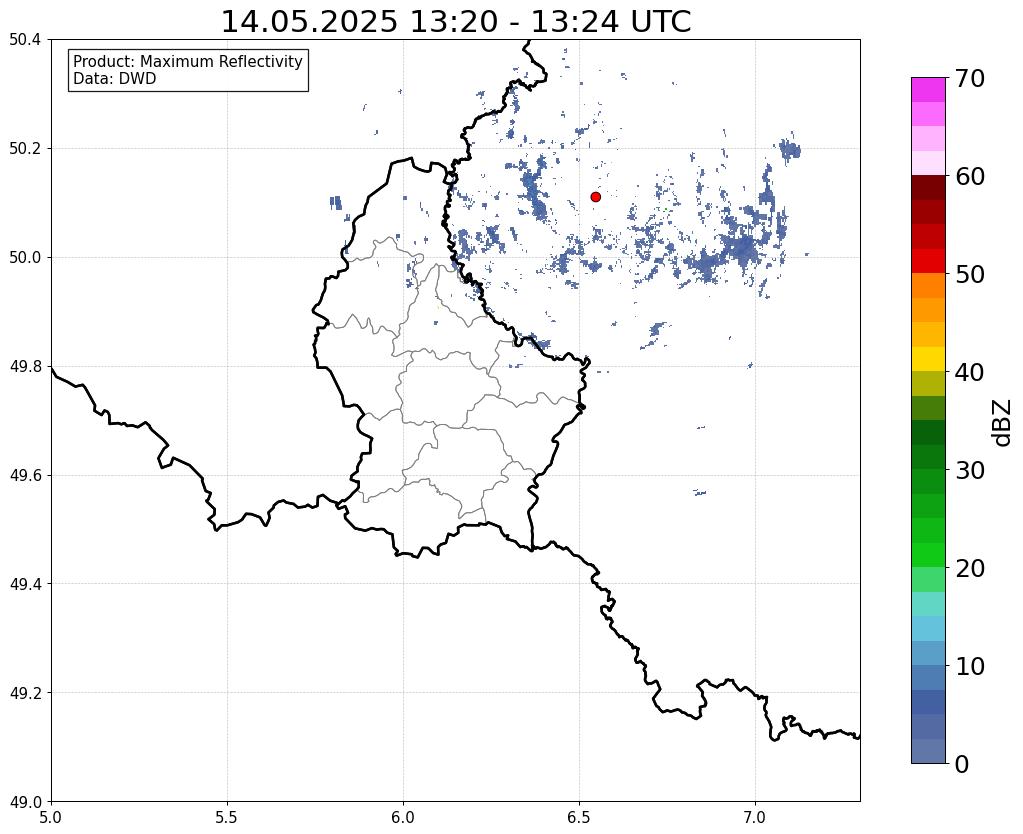This screenshot has height=834, width=1023.
Task: Click the x-axis label "7.0"
Action: [x=755, y=818]
